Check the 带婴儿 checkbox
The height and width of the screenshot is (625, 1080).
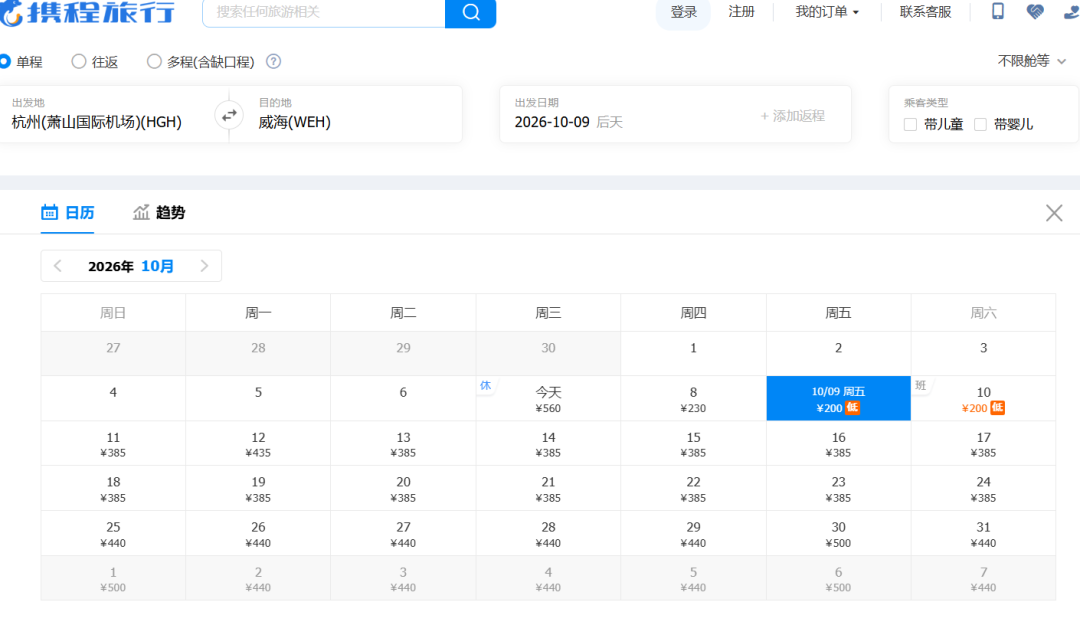pyautogui.click(x=980, y=124)
